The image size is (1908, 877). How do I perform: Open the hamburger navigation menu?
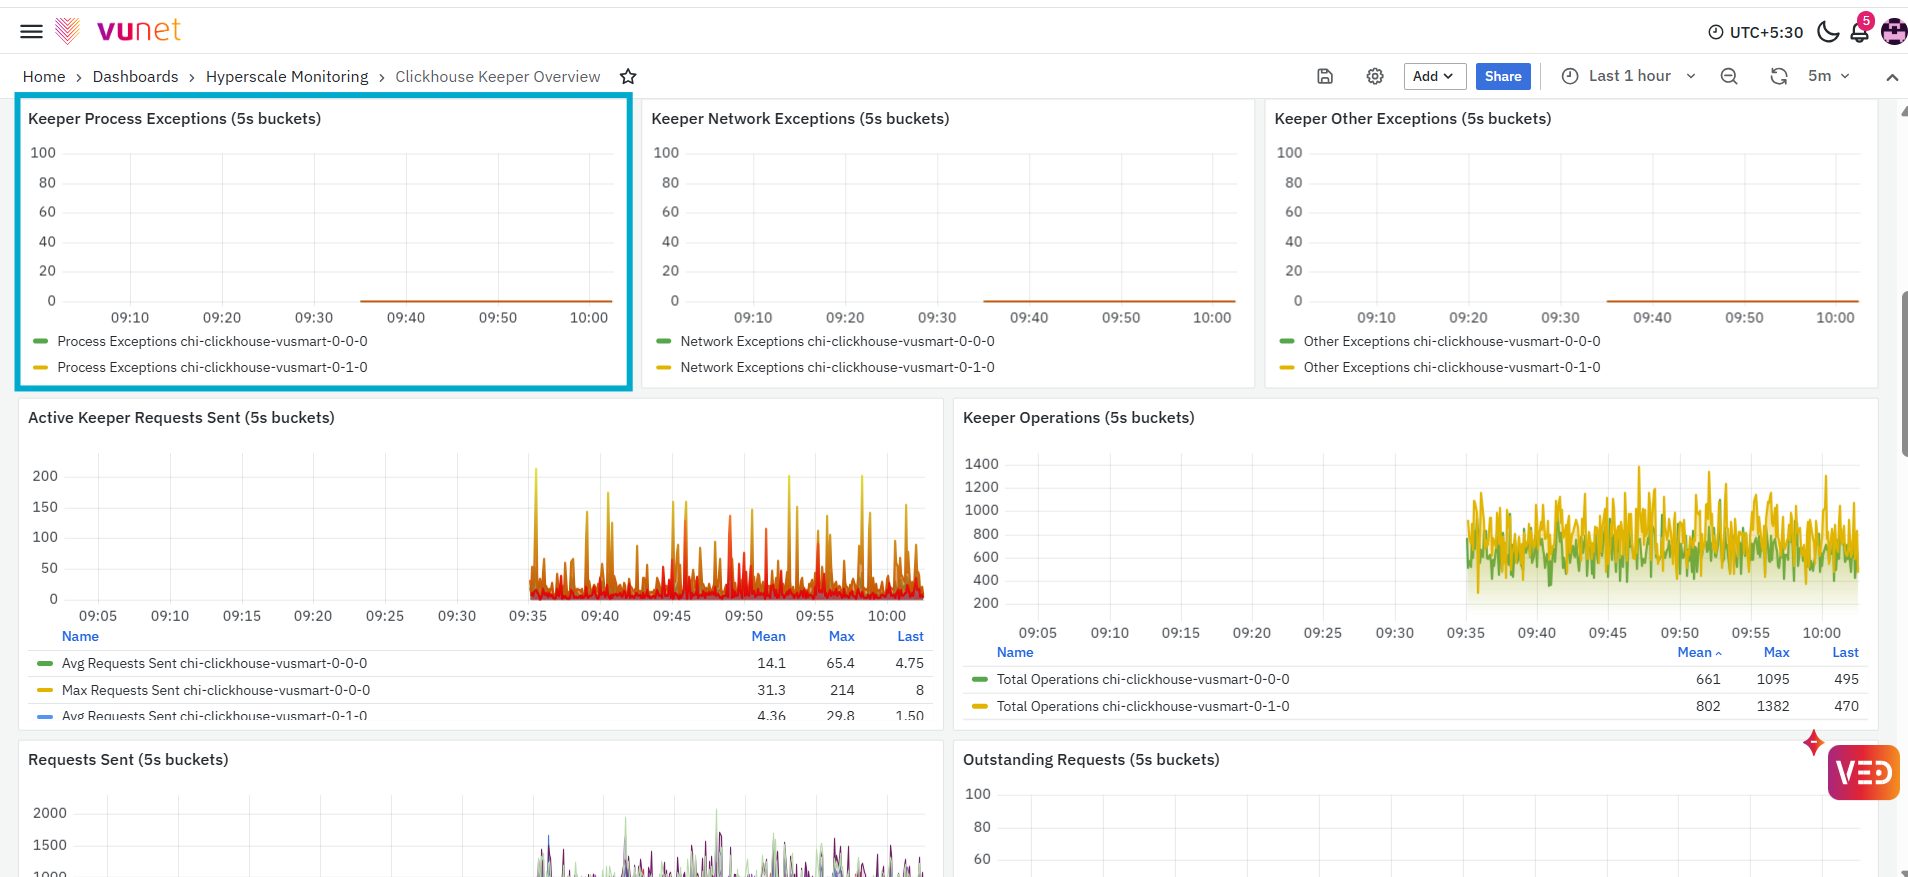[32, 31]
